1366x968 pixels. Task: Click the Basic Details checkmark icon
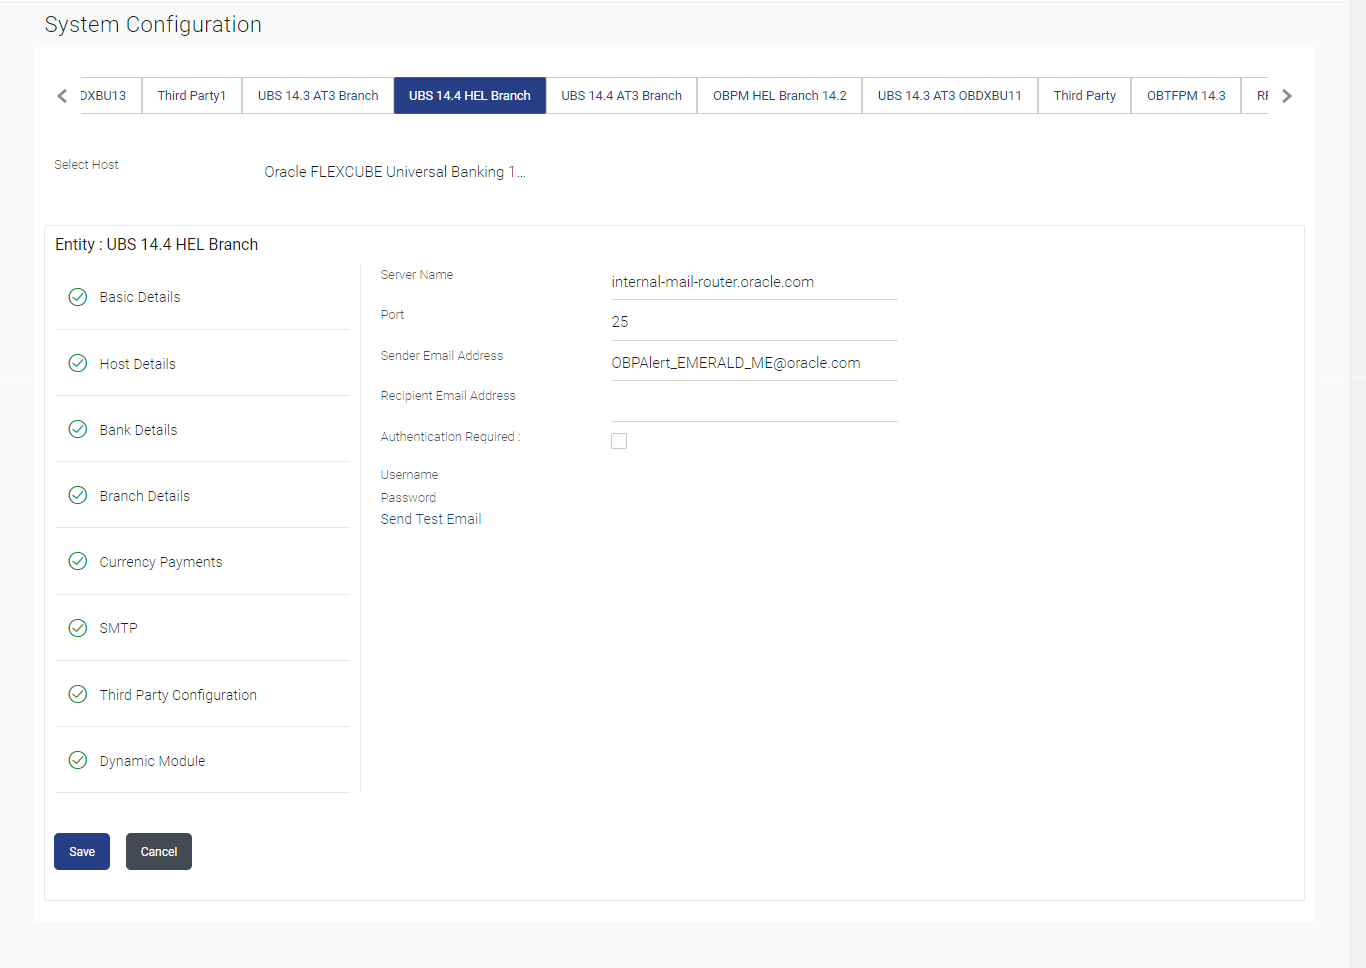click(78, 297)
